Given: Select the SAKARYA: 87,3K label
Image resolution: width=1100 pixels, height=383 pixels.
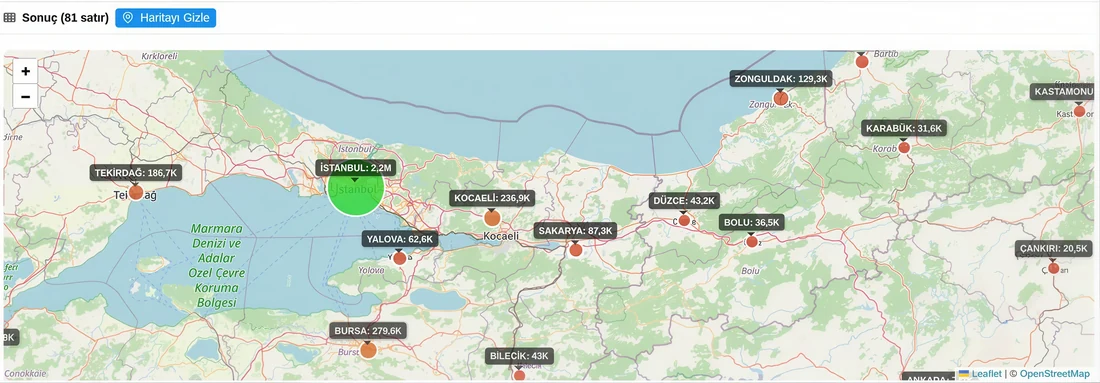Looking at the screenshot, I should [x=575, y=231].
